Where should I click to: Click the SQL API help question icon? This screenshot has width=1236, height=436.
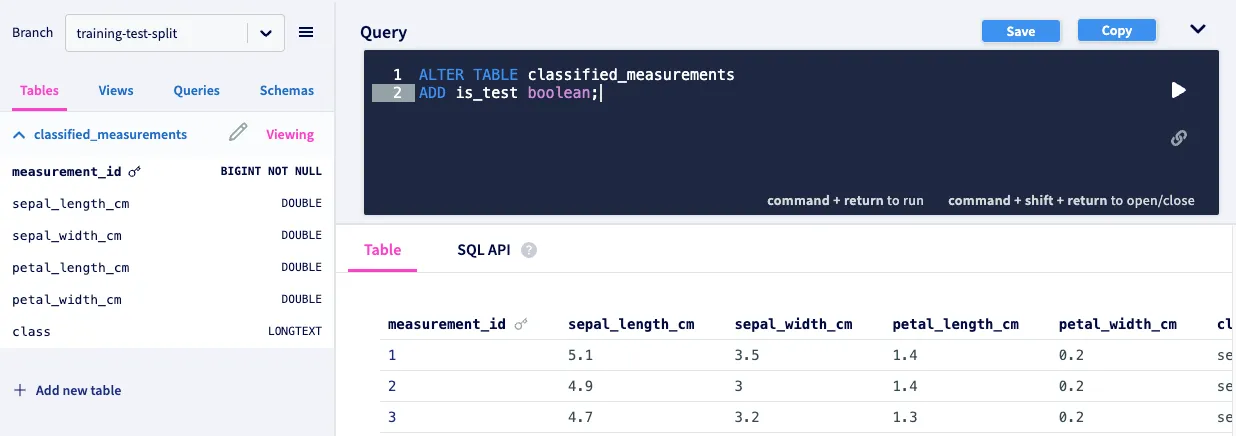529,250
